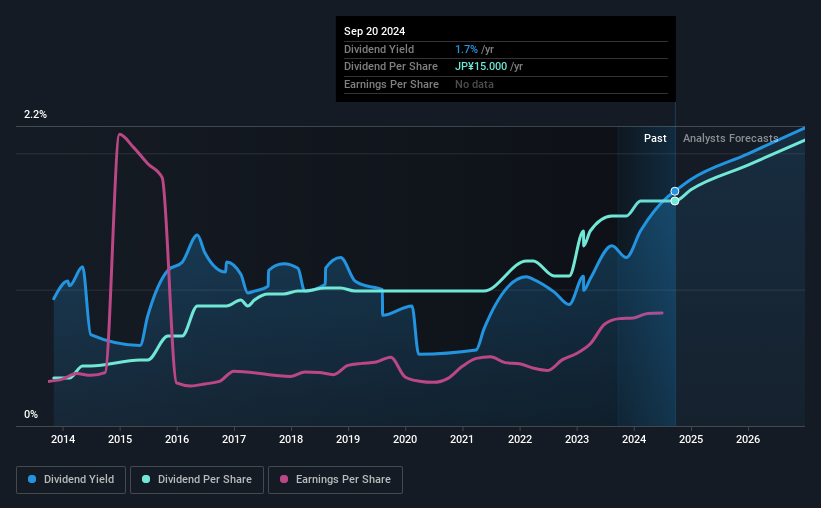Click the 1.7% dividend yield value
Image resolution: width=821 pixels, height=508 pixels.
[x=466, y=49]
